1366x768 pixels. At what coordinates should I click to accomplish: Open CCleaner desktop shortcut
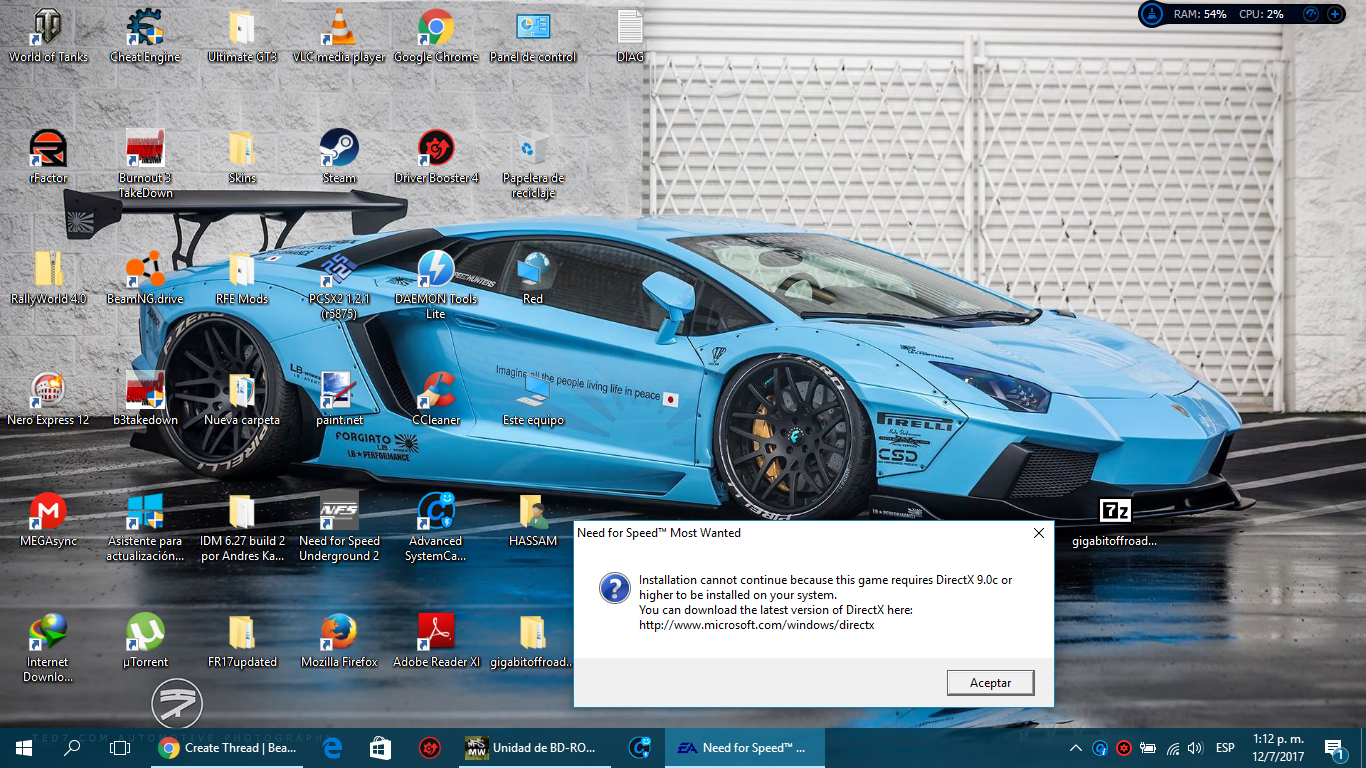436,399
